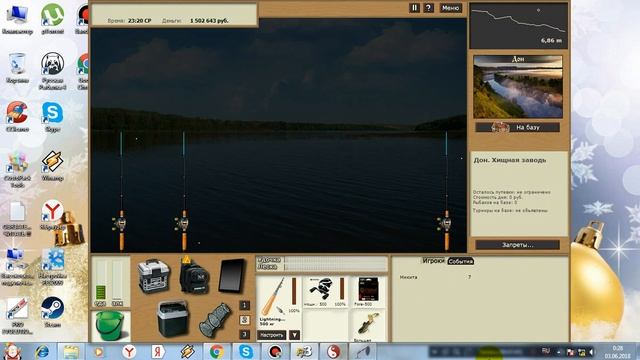Open Internet Explorer from the taskbar
Image resolution: width=640 pixels, height=360 pixels.
[x=42, y=351]
